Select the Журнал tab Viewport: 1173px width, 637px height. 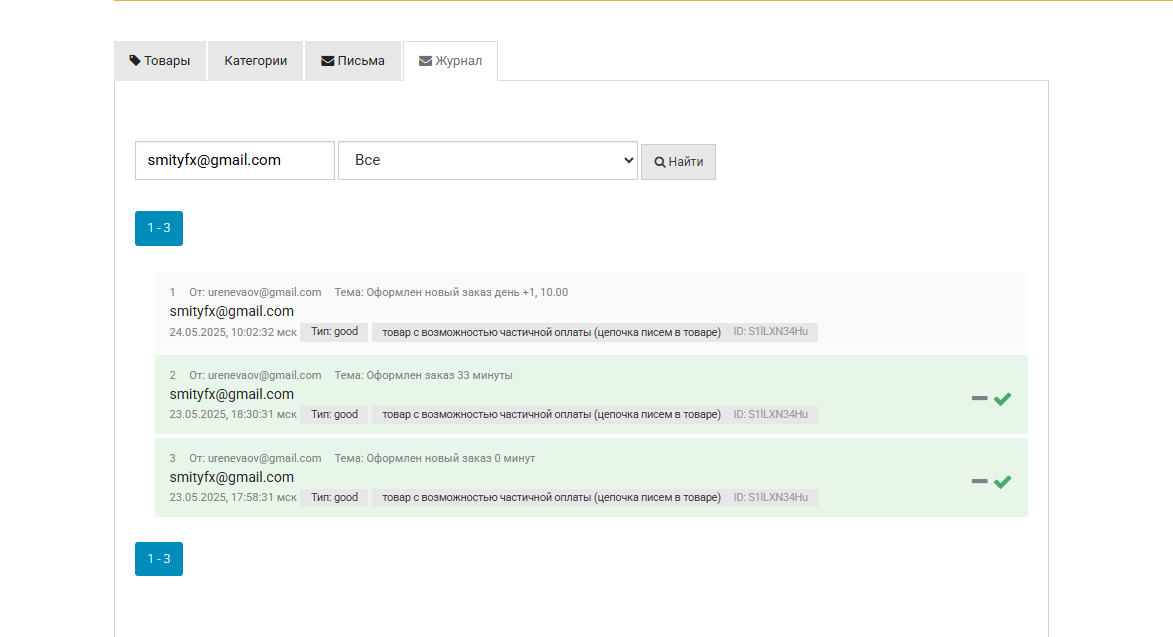pyautogui.click(x=450, y=61)
